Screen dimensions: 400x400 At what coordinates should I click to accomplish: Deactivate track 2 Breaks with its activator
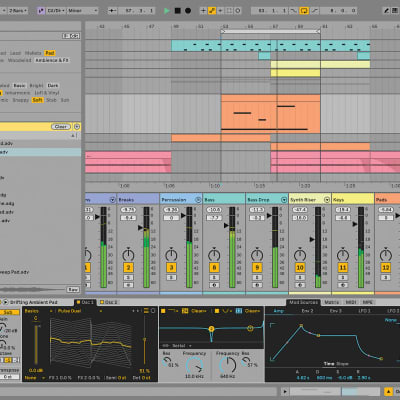[128, 268]
